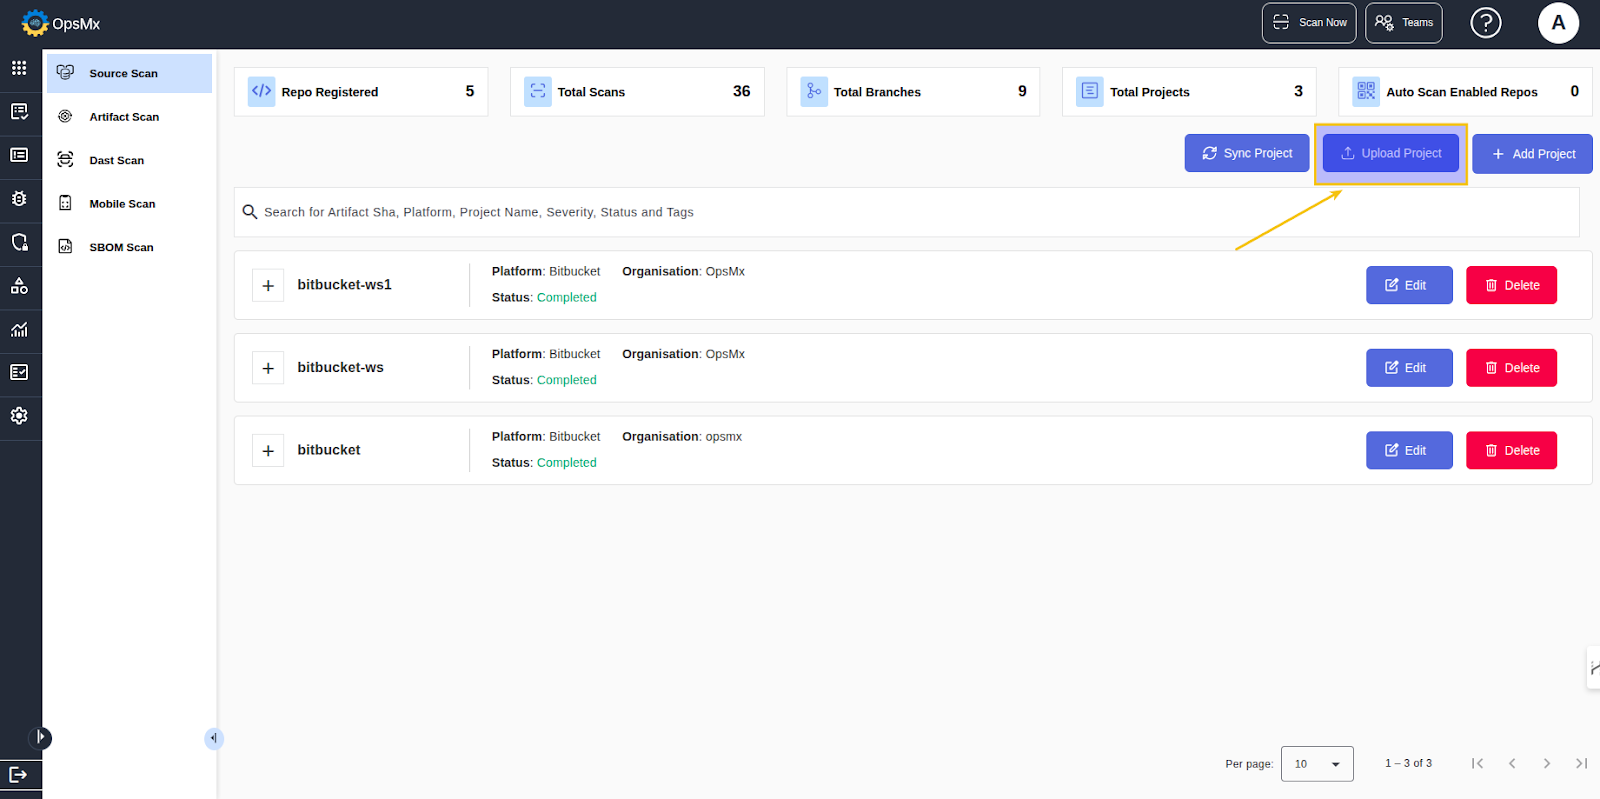Image resolution: width=1600 pixels, height=799 pixels.
Task: Click the Upload Project button
Action: tap(1390, 154)
